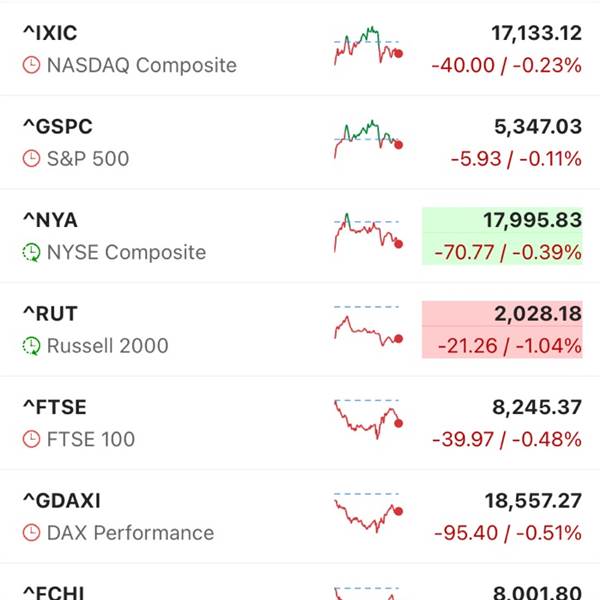Tap the green-highlighted 17,995.83 price box

[502, 236]
